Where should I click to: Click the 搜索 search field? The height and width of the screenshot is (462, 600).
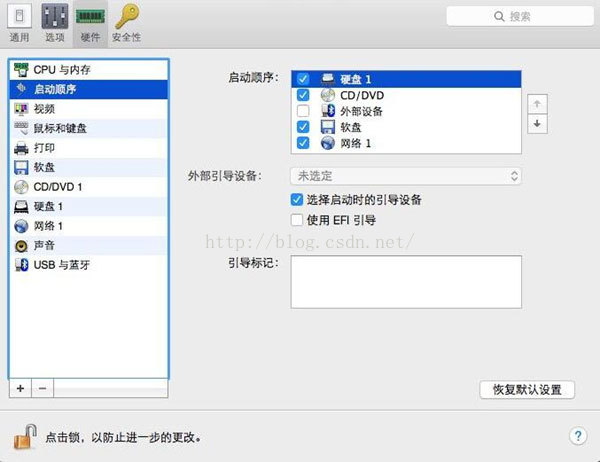520,16
